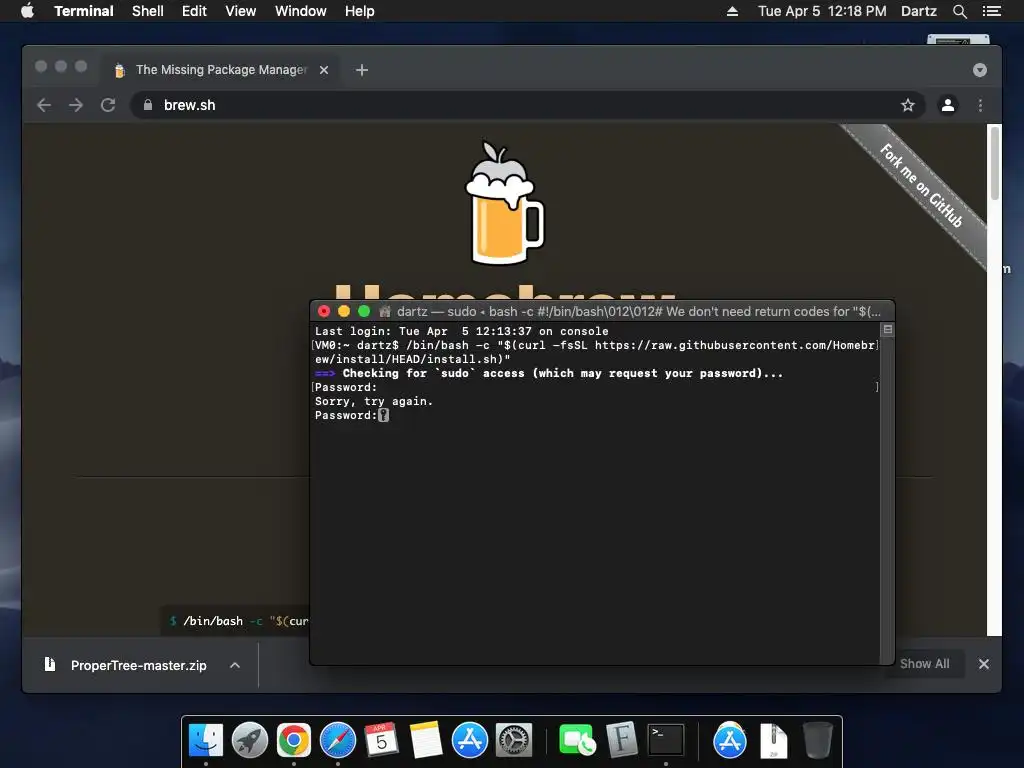Click the 'Checking for sudo access' line
This screenshot has width=1024, height=768.
point(549,374)
